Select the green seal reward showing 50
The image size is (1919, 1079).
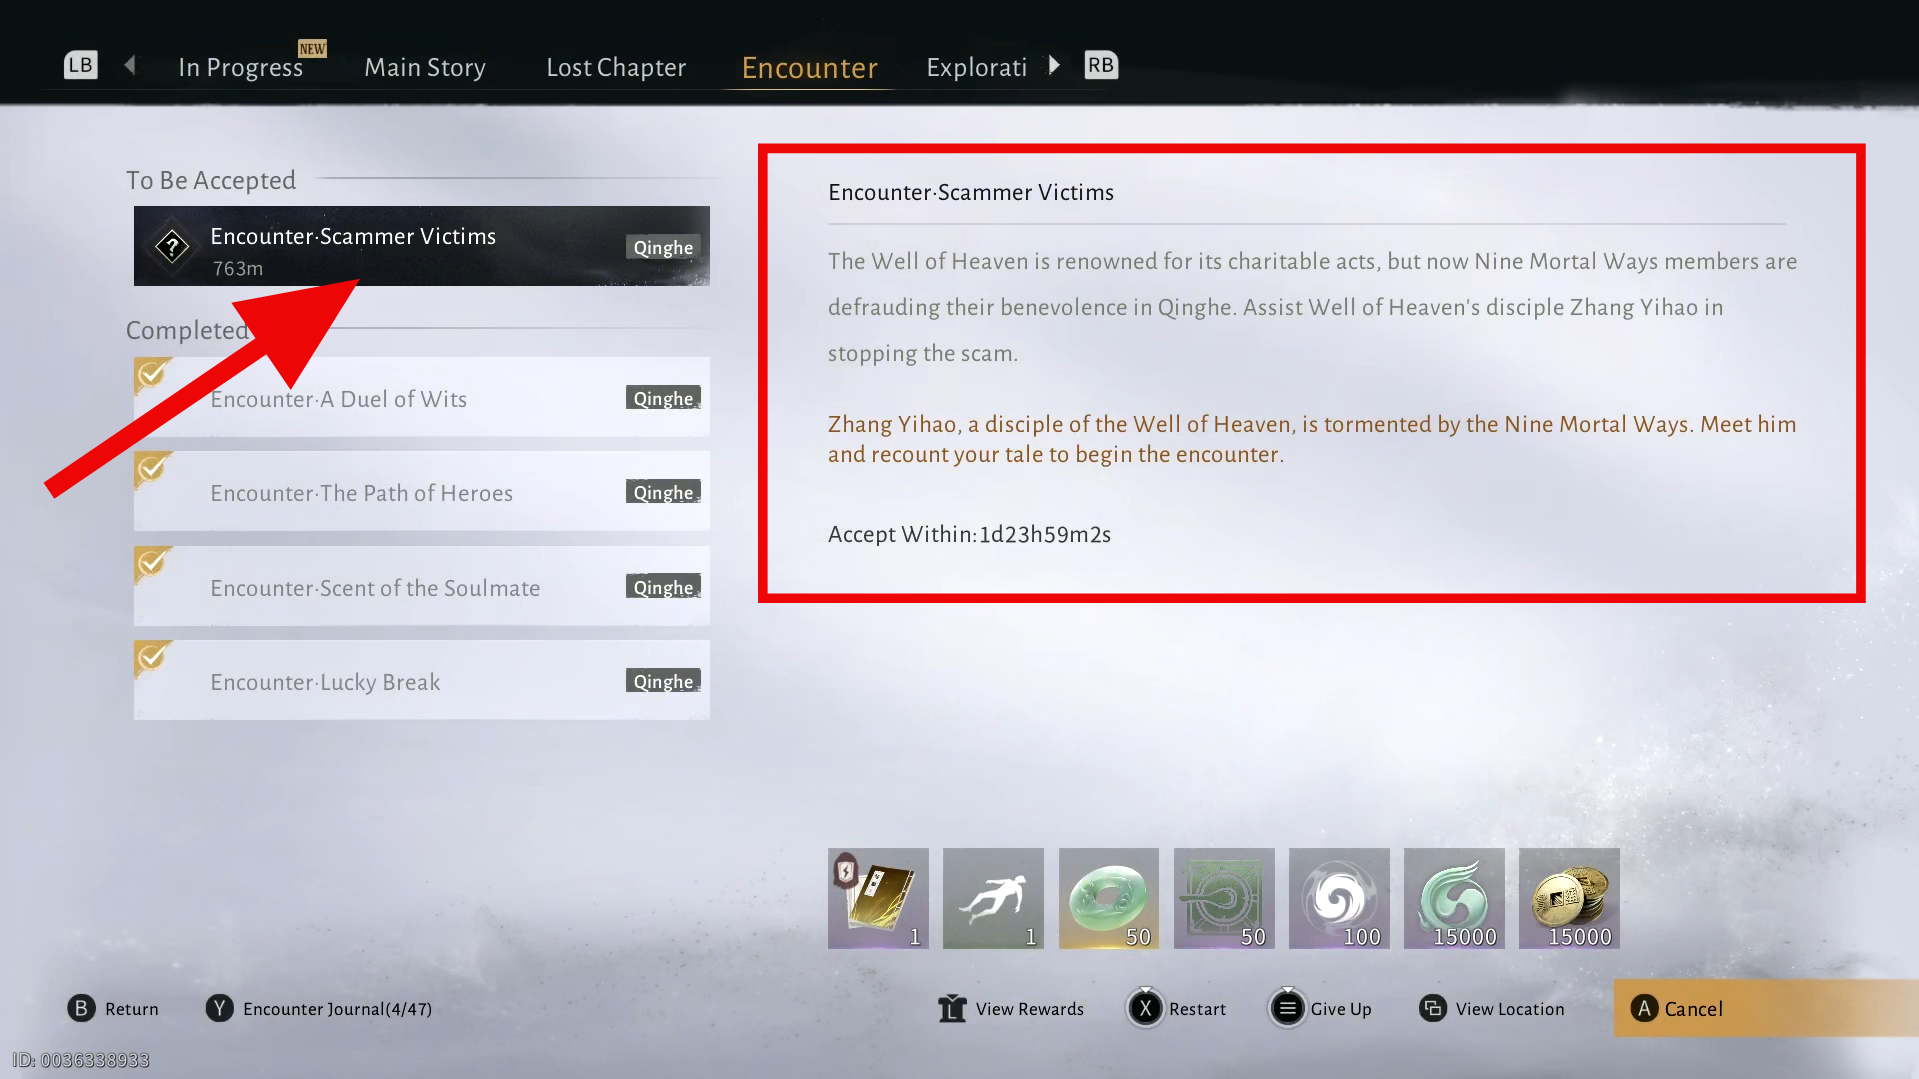1224,898
